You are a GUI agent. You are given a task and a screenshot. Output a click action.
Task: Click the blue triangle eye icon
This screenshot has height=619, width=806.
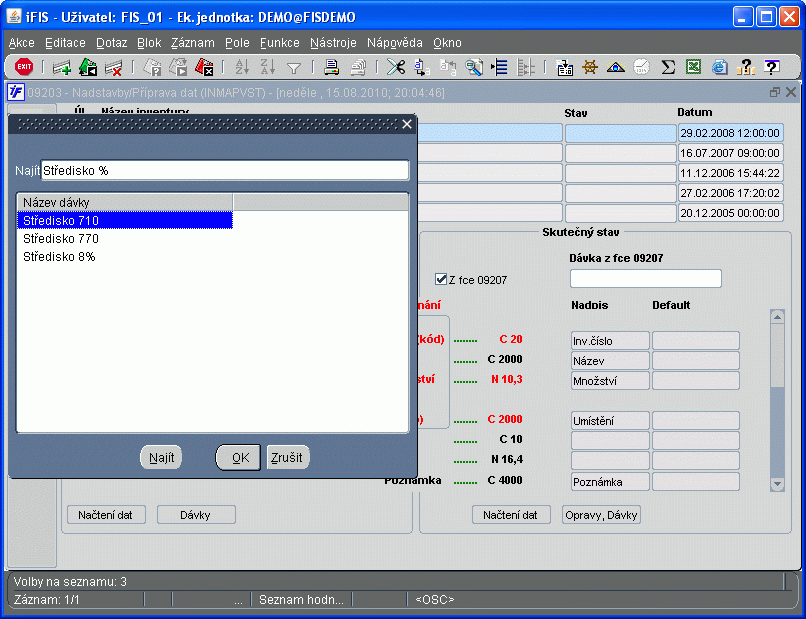pyautogui.click(x=616, y=67)
